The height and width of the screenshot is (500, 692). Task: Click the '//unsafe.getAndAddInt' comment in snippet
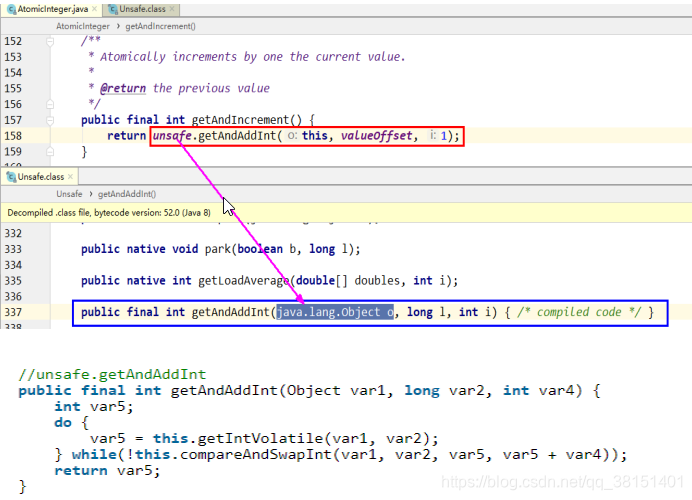pyautogui.click(x=112, y=374)
